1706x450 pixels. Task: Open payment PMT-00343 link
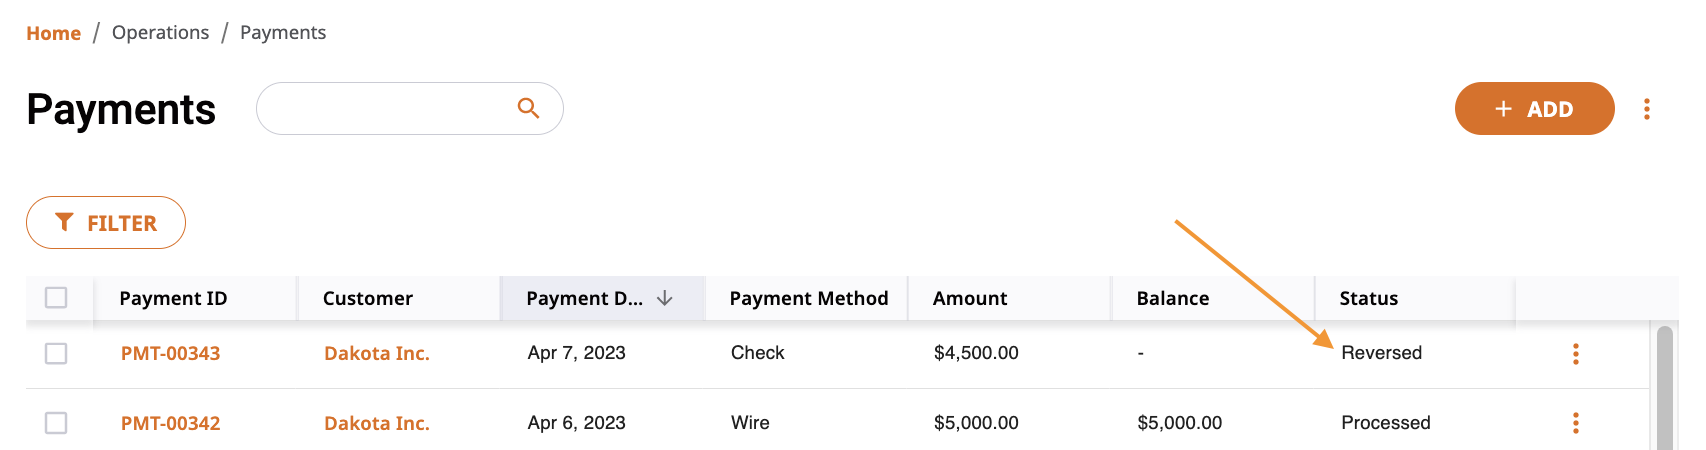point(170,353)
